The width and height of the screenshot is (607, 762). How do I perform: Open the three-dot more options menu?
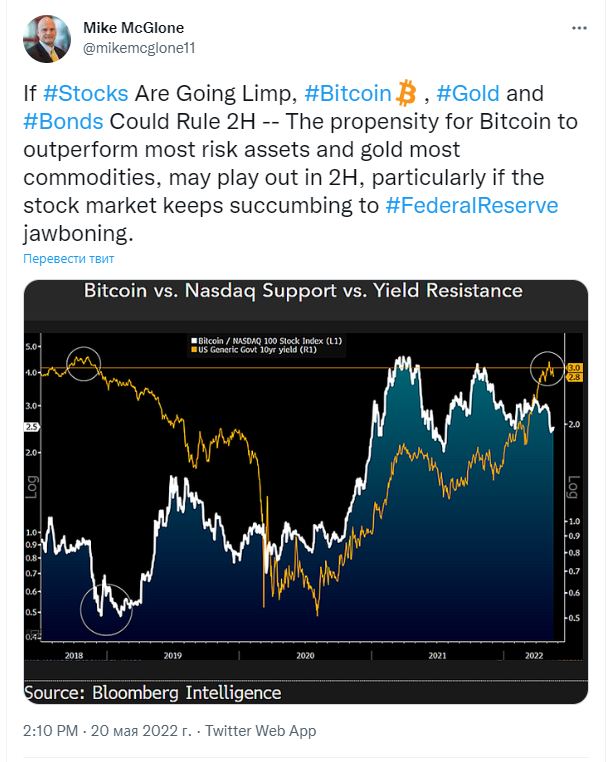[579, 28]
